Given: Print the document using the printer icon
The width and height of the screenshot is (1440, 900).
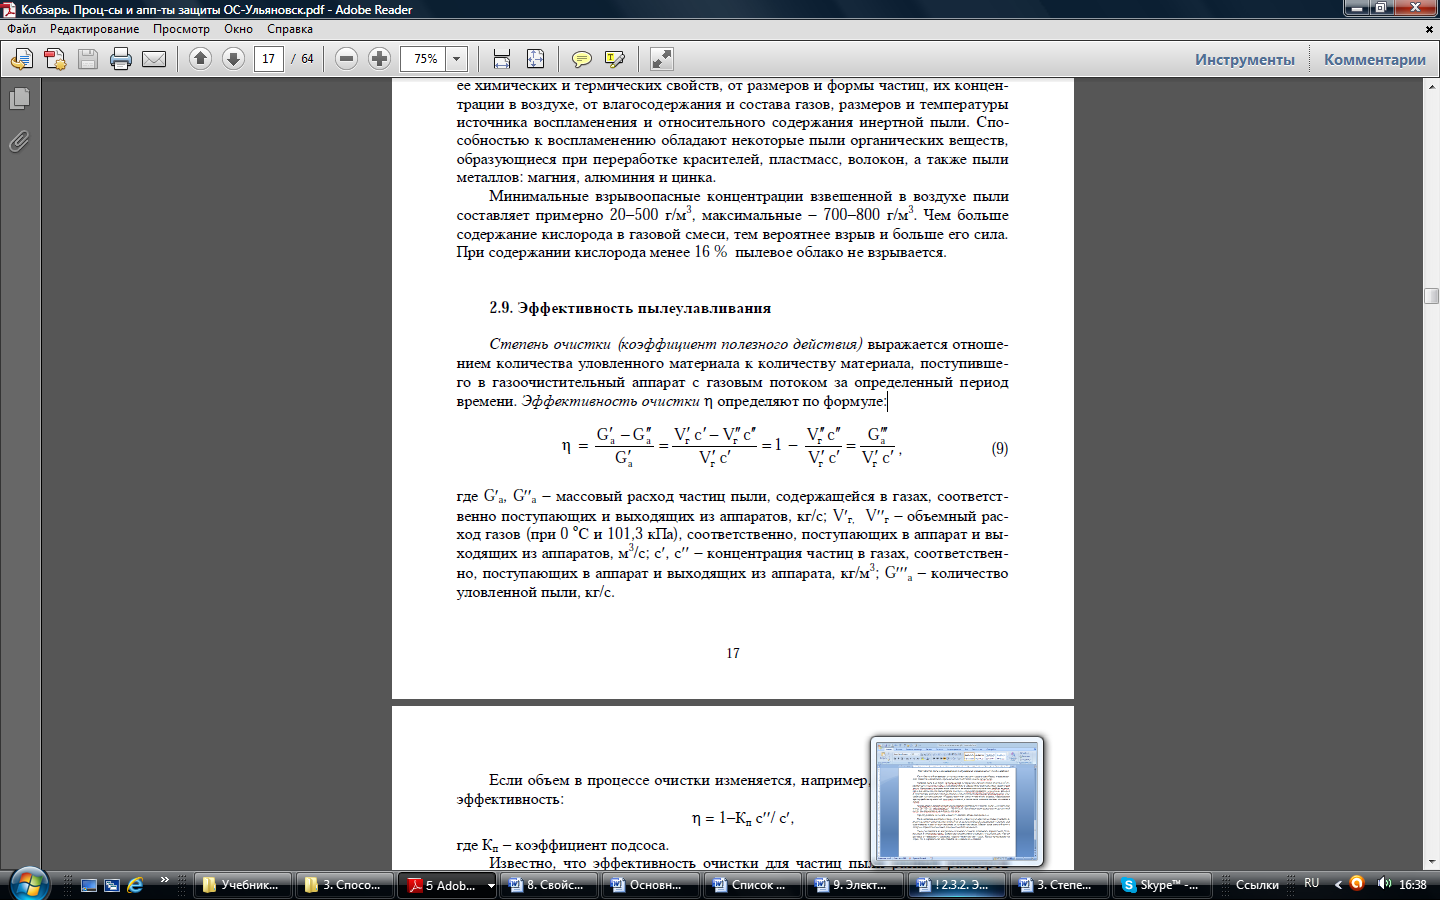Looking at the screenshot, I should (121, 59).
